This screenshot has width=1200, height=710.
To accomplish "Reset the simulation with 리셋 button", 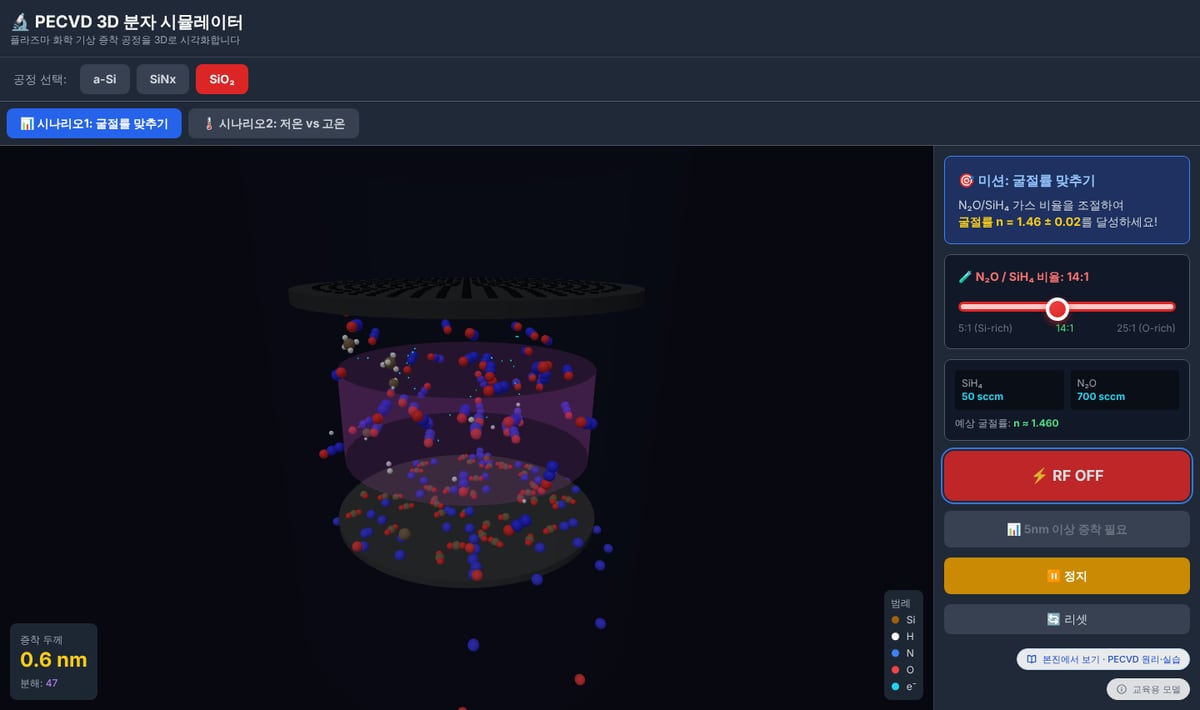I will coord(1067,619).
